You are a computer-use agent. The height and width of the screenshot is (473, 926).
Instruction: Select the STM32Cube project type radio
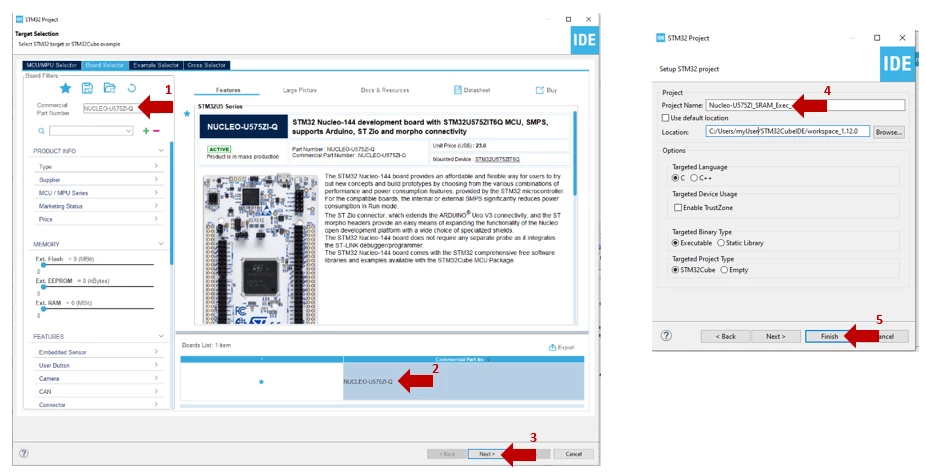coord(675,270)
